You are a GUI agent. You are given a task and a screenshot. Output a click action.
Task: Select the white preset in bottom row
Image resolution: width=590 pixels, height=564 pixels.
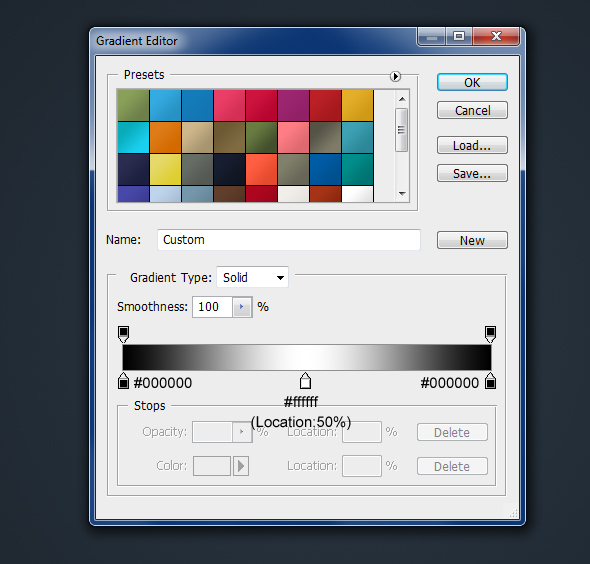[x=357, y=194]
